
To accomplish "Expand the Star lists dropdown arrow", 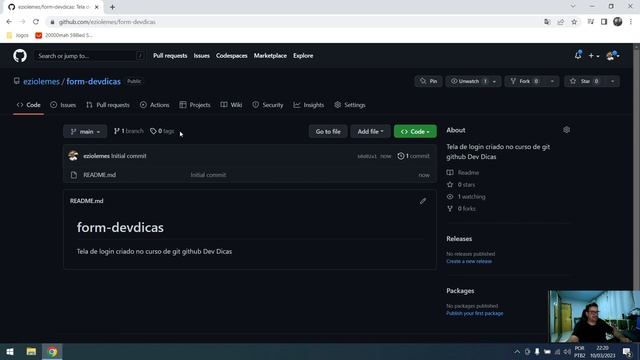I will pos(613,81).
